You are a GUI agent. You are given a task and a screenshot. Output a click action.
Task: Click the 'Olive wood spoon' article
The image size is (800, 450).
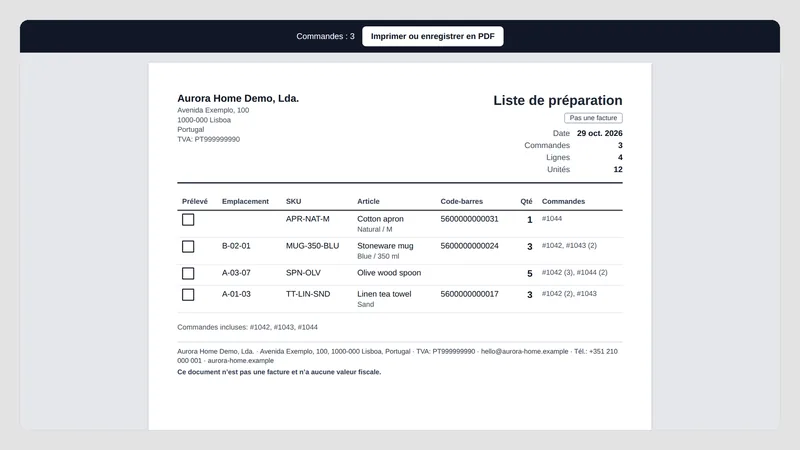click(x=389, y=273)
